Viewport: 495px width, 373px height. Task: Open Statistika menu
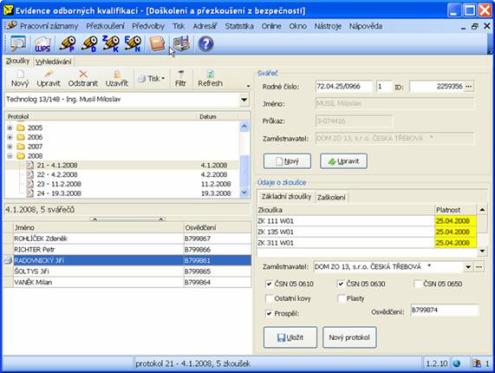[239, 26]
